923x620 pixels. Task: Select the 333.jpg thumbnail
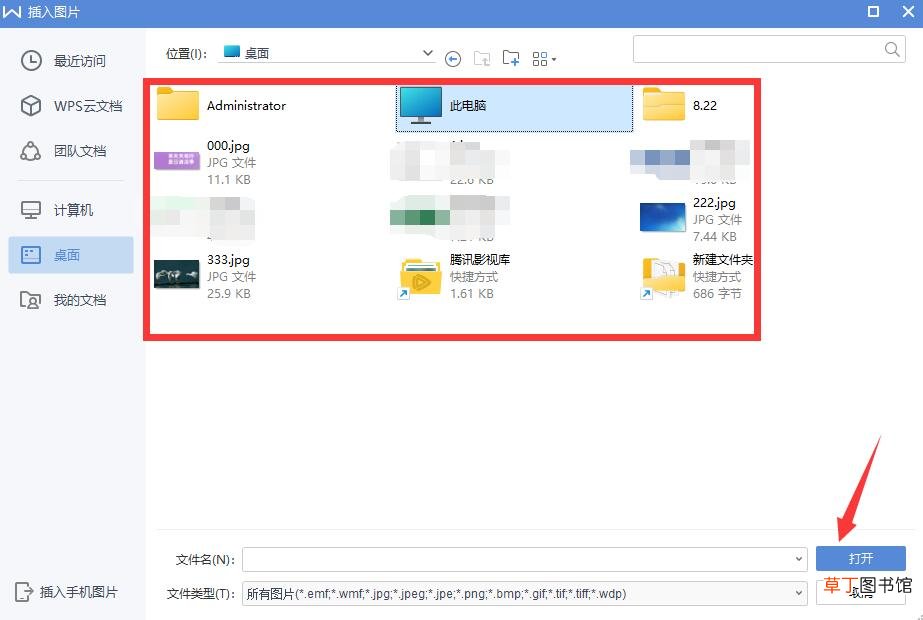coord(177,274)
